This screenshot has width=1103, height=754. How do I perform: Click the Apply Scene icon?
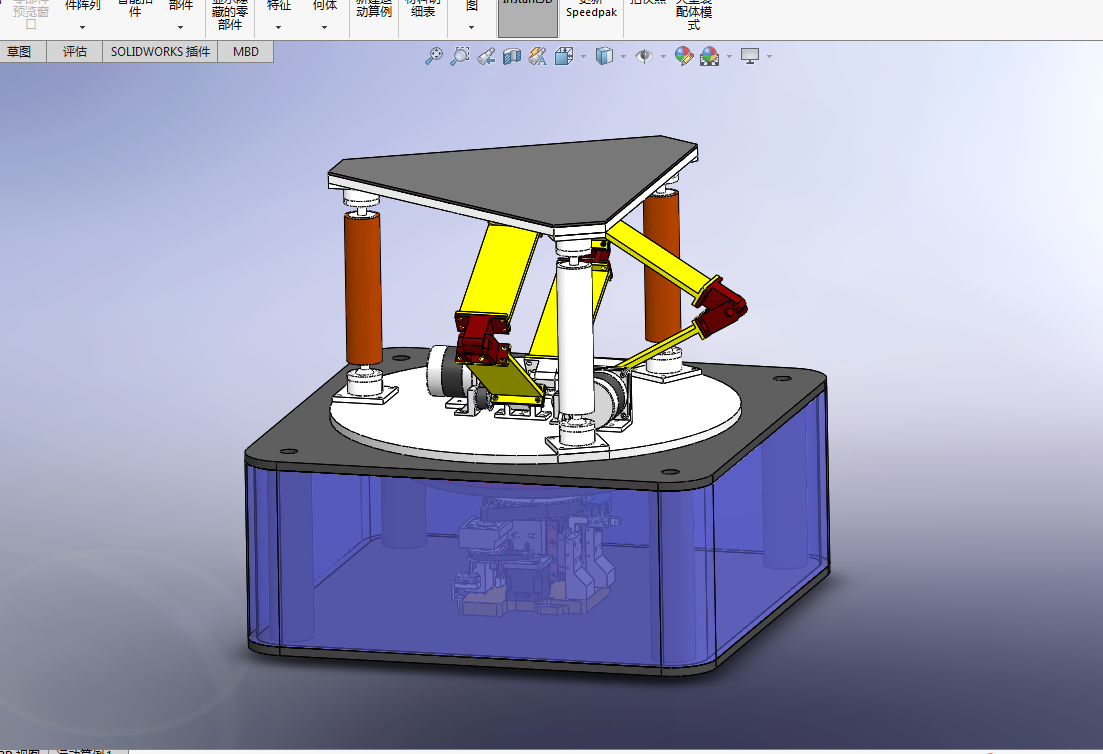pyautogui.click(x=710, y=56)
